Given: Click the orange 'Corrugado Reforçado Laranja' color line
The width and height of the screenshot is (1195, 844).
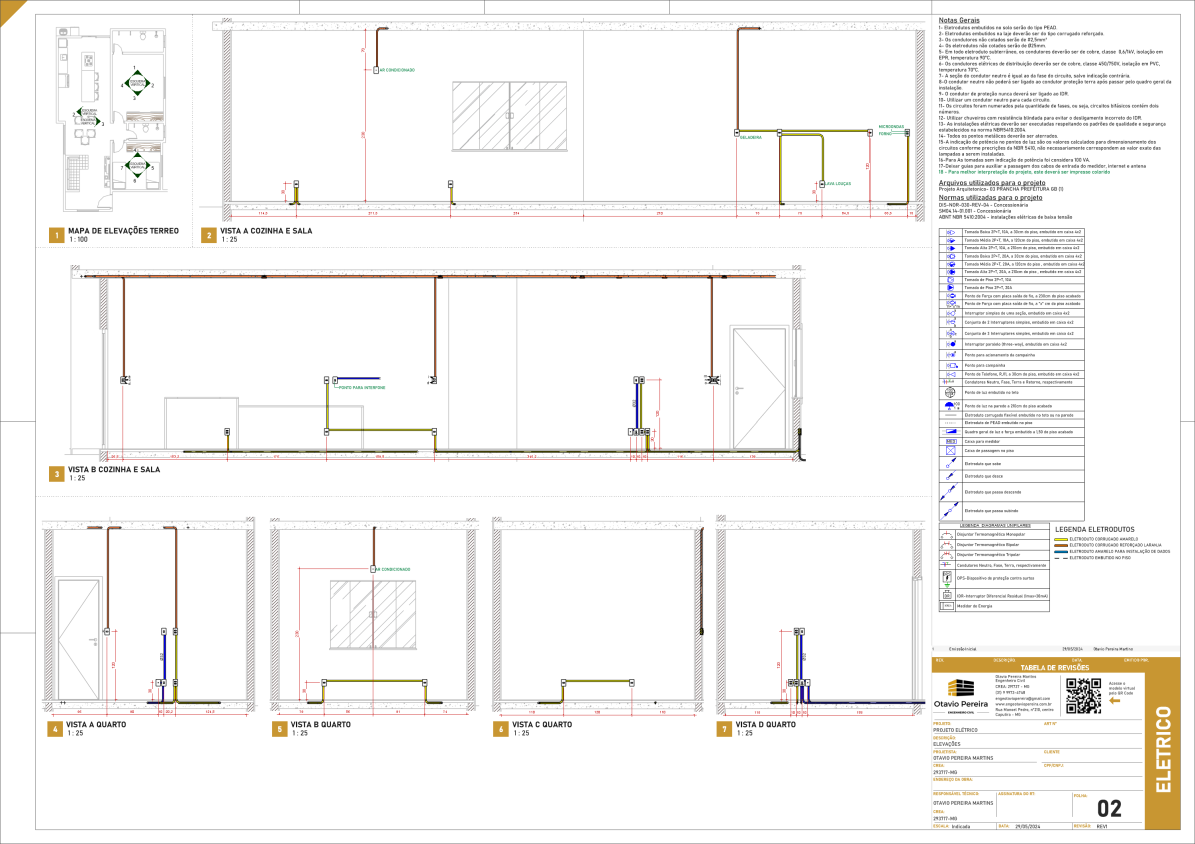Looking at the screenshot, I should point(1061,544).
